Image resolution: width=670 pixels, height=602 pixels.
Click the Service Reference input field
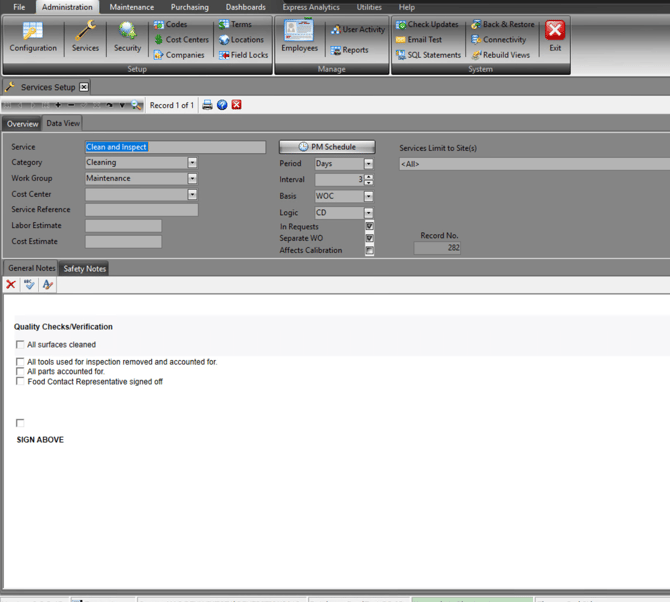[141, 211]
